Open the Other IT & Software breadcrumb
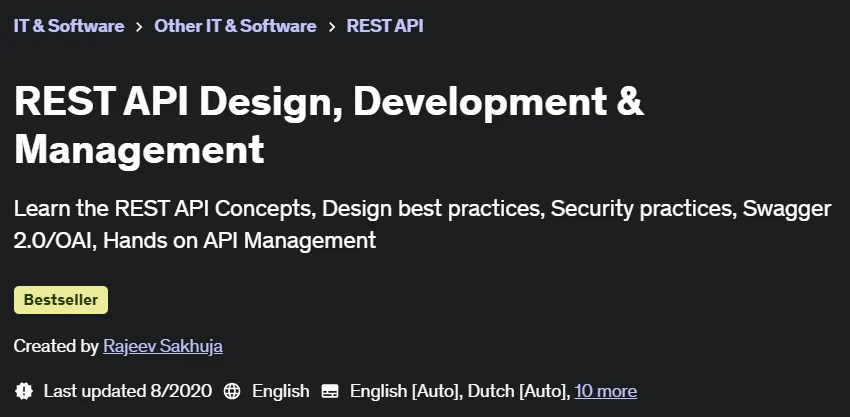850x417 pixels. click(x=235, y=26)
